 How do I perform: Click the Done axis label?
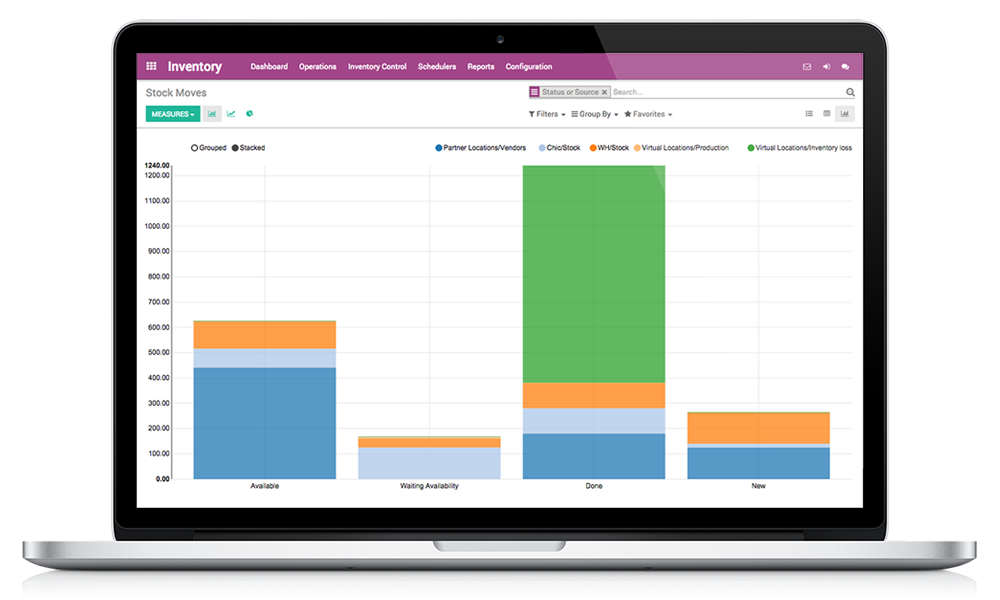point(594,486)
